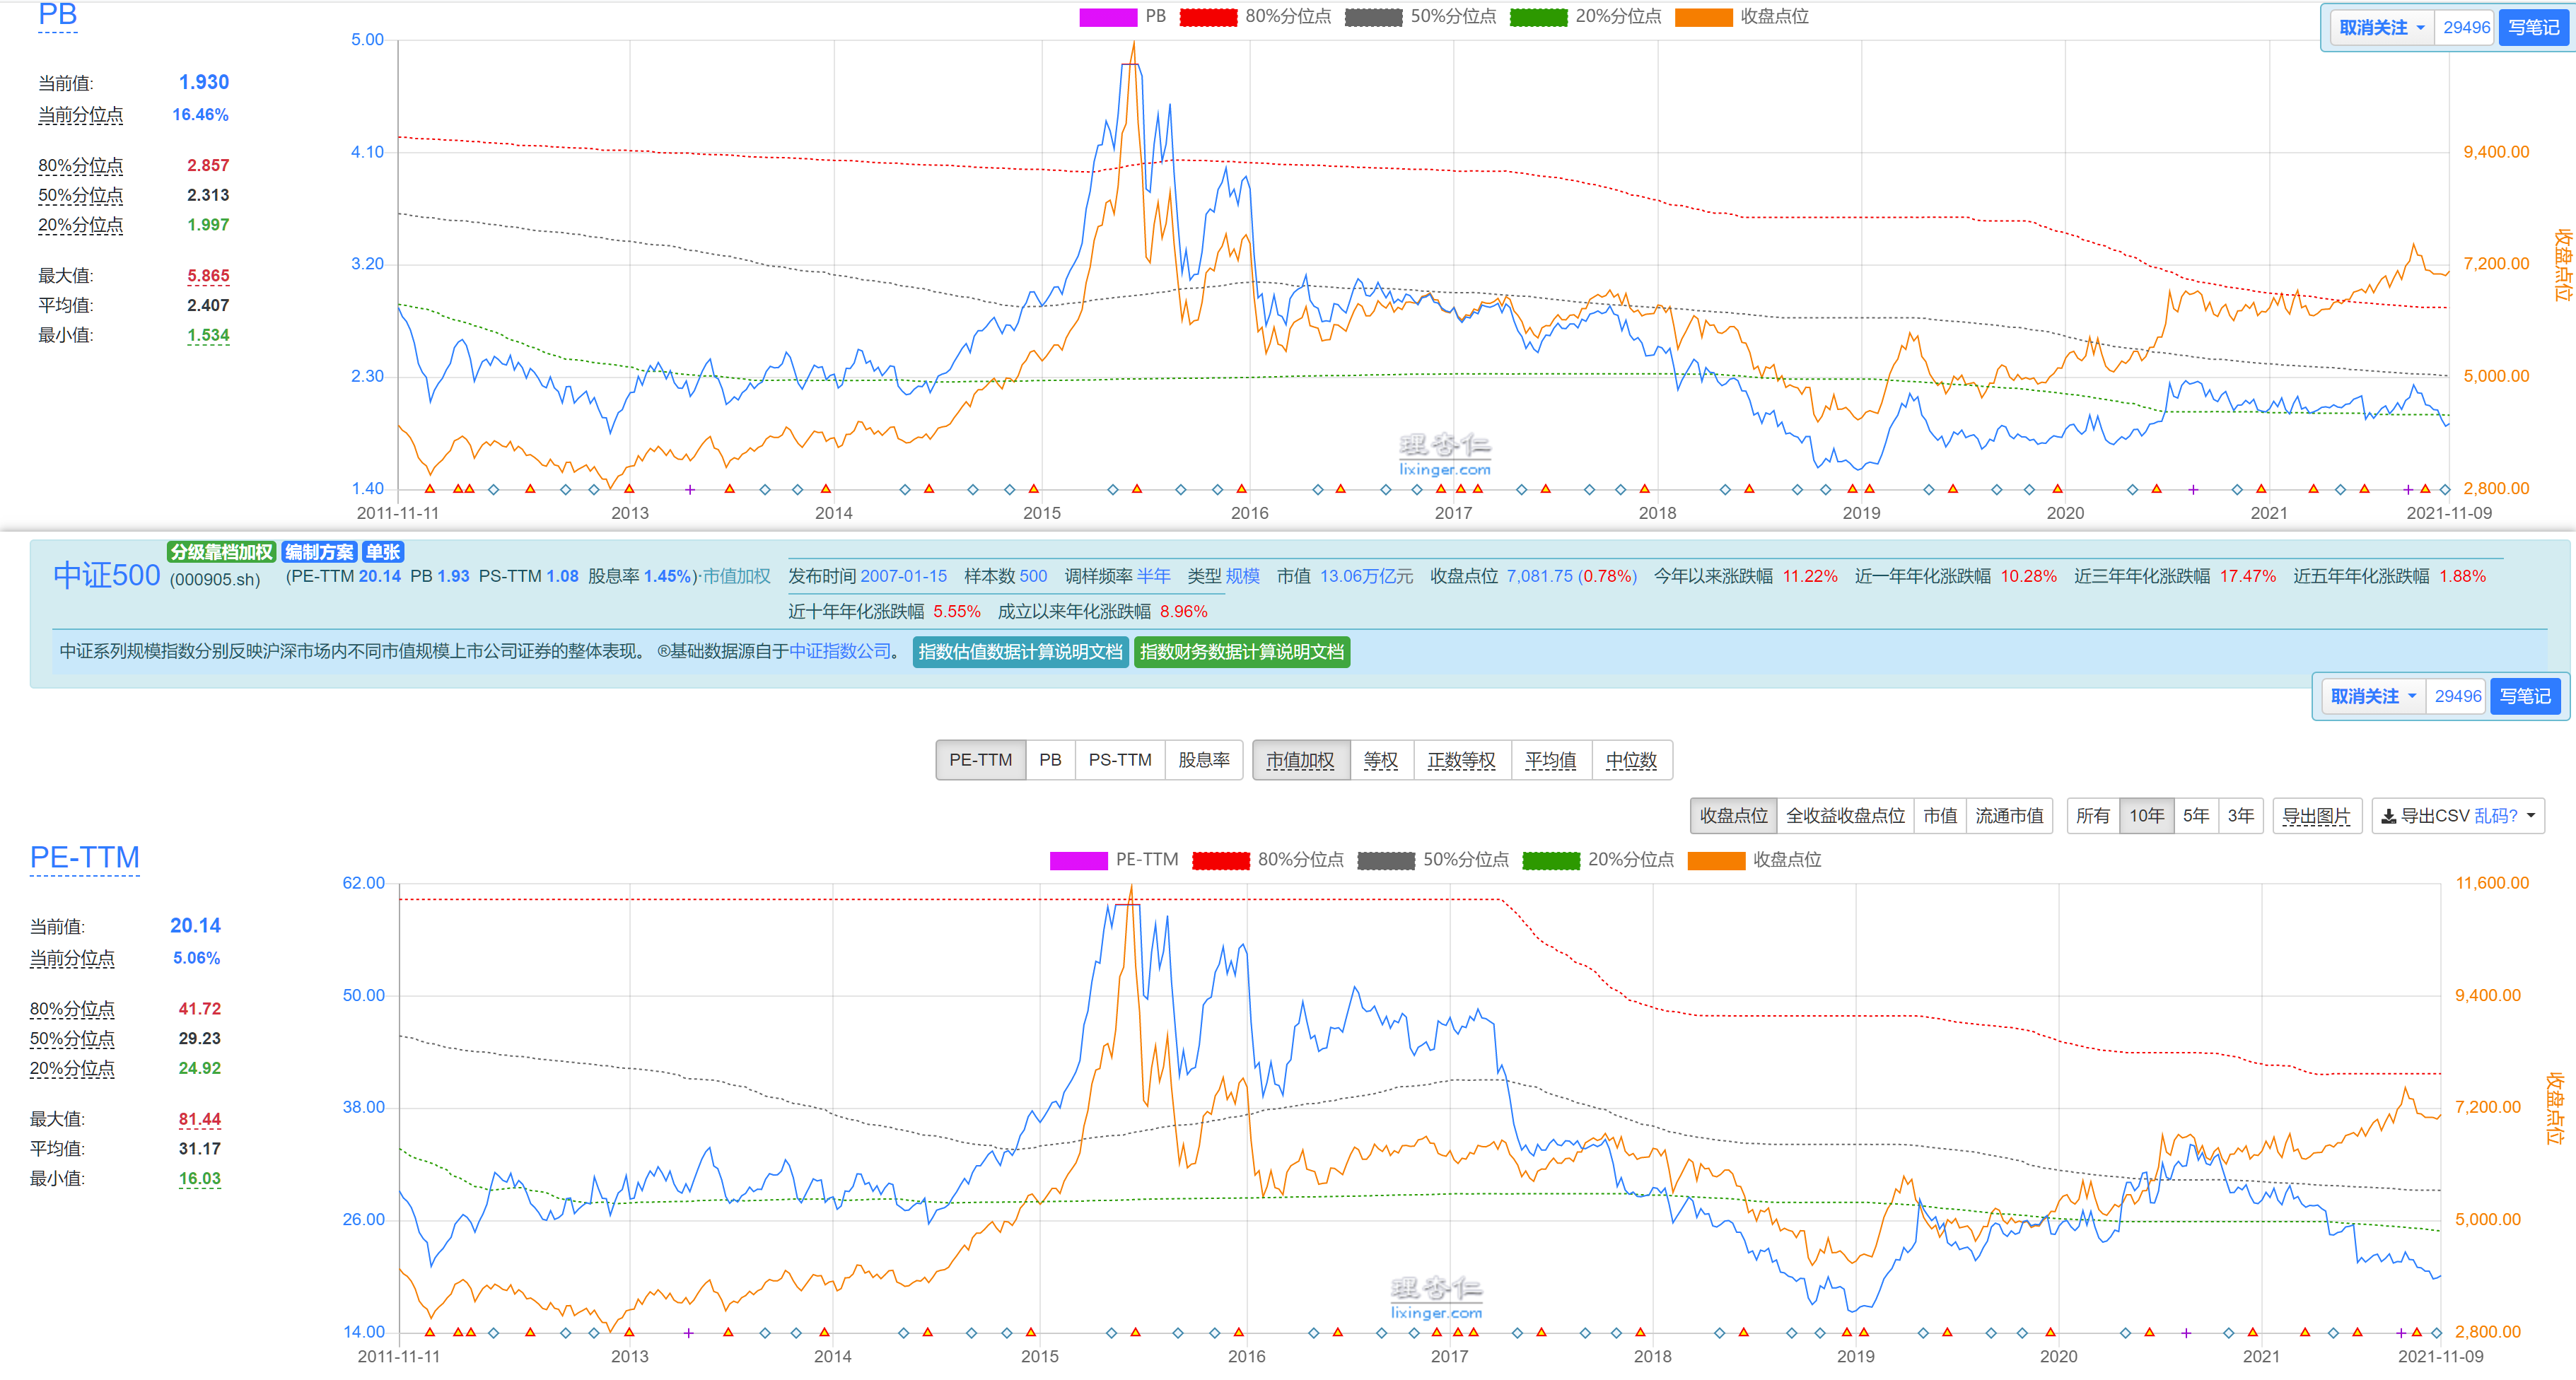The height and width of the screenshot is (1380, 2576).
Task: Click the 分级靠档加权 green badge
Action: pyautogui.click(x=221, y=552)
